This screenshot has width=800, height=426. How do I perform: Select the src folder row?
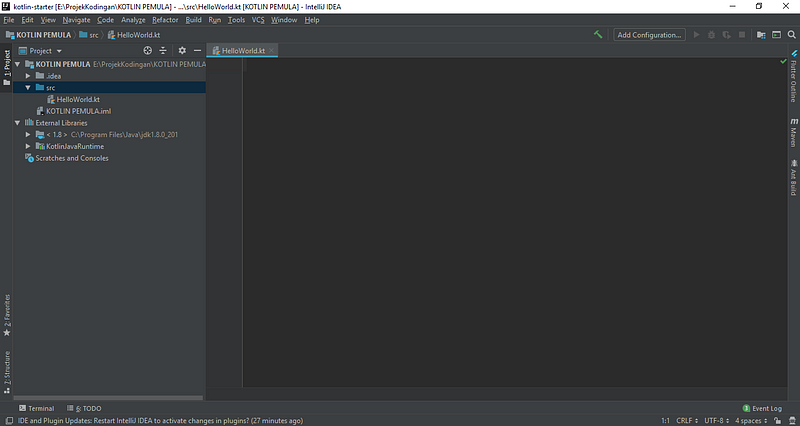[110, 88]
